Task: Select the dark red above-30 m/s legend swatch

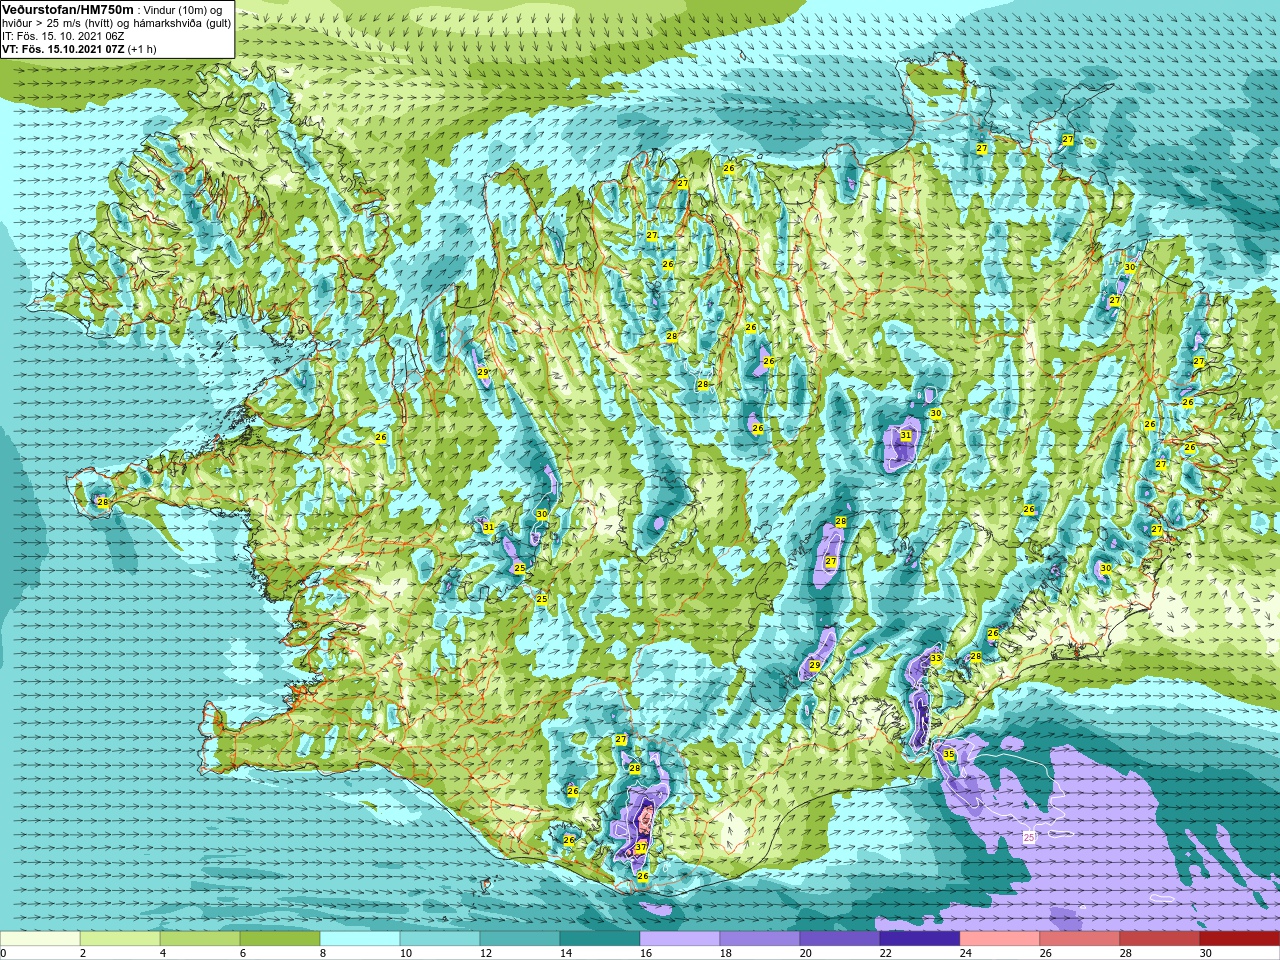Action: pyautogui.click(x=1240, y=939)
